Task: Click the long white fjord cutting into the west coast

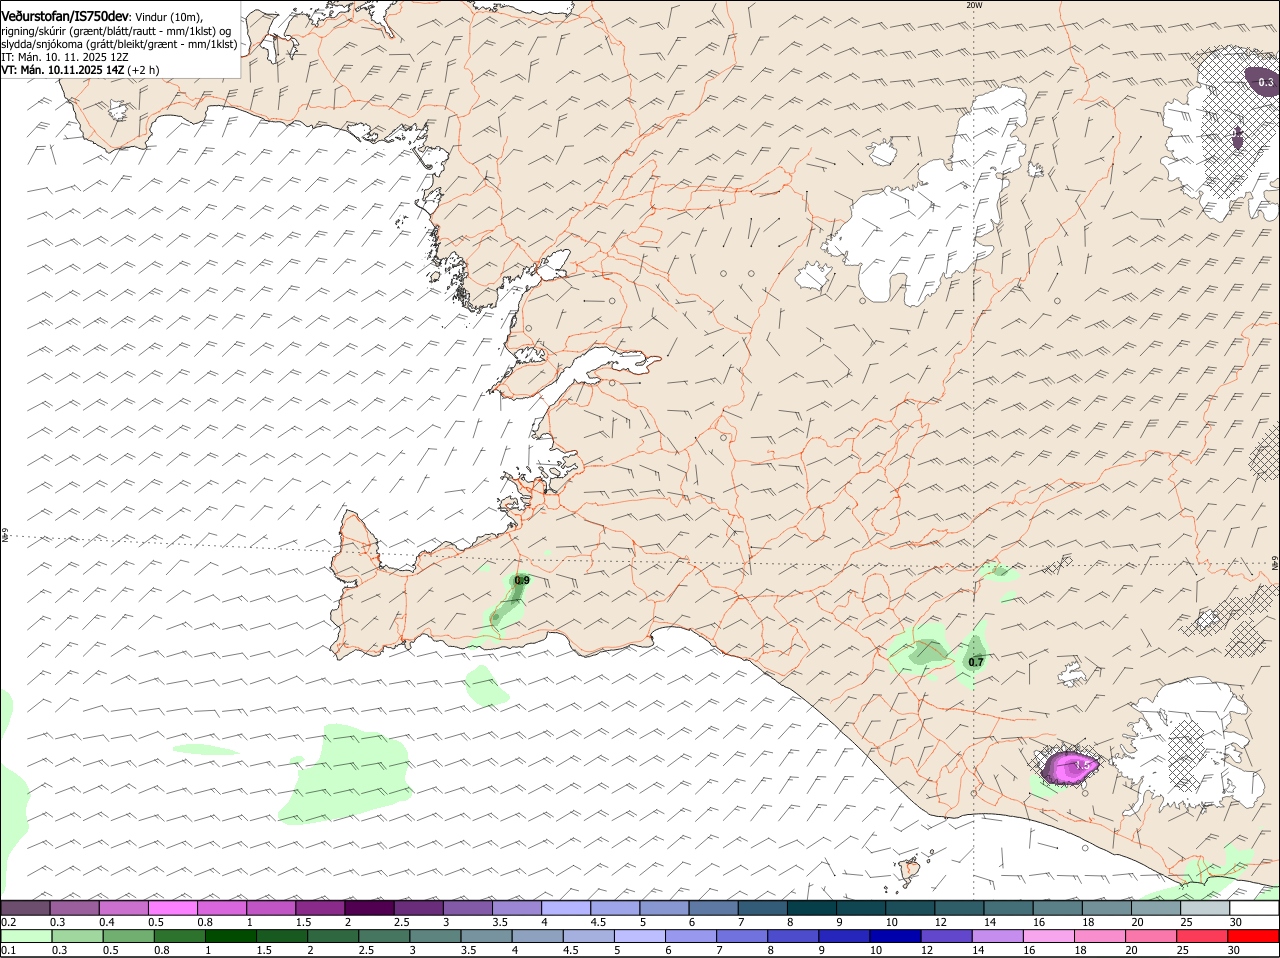Action: [598, 366]
